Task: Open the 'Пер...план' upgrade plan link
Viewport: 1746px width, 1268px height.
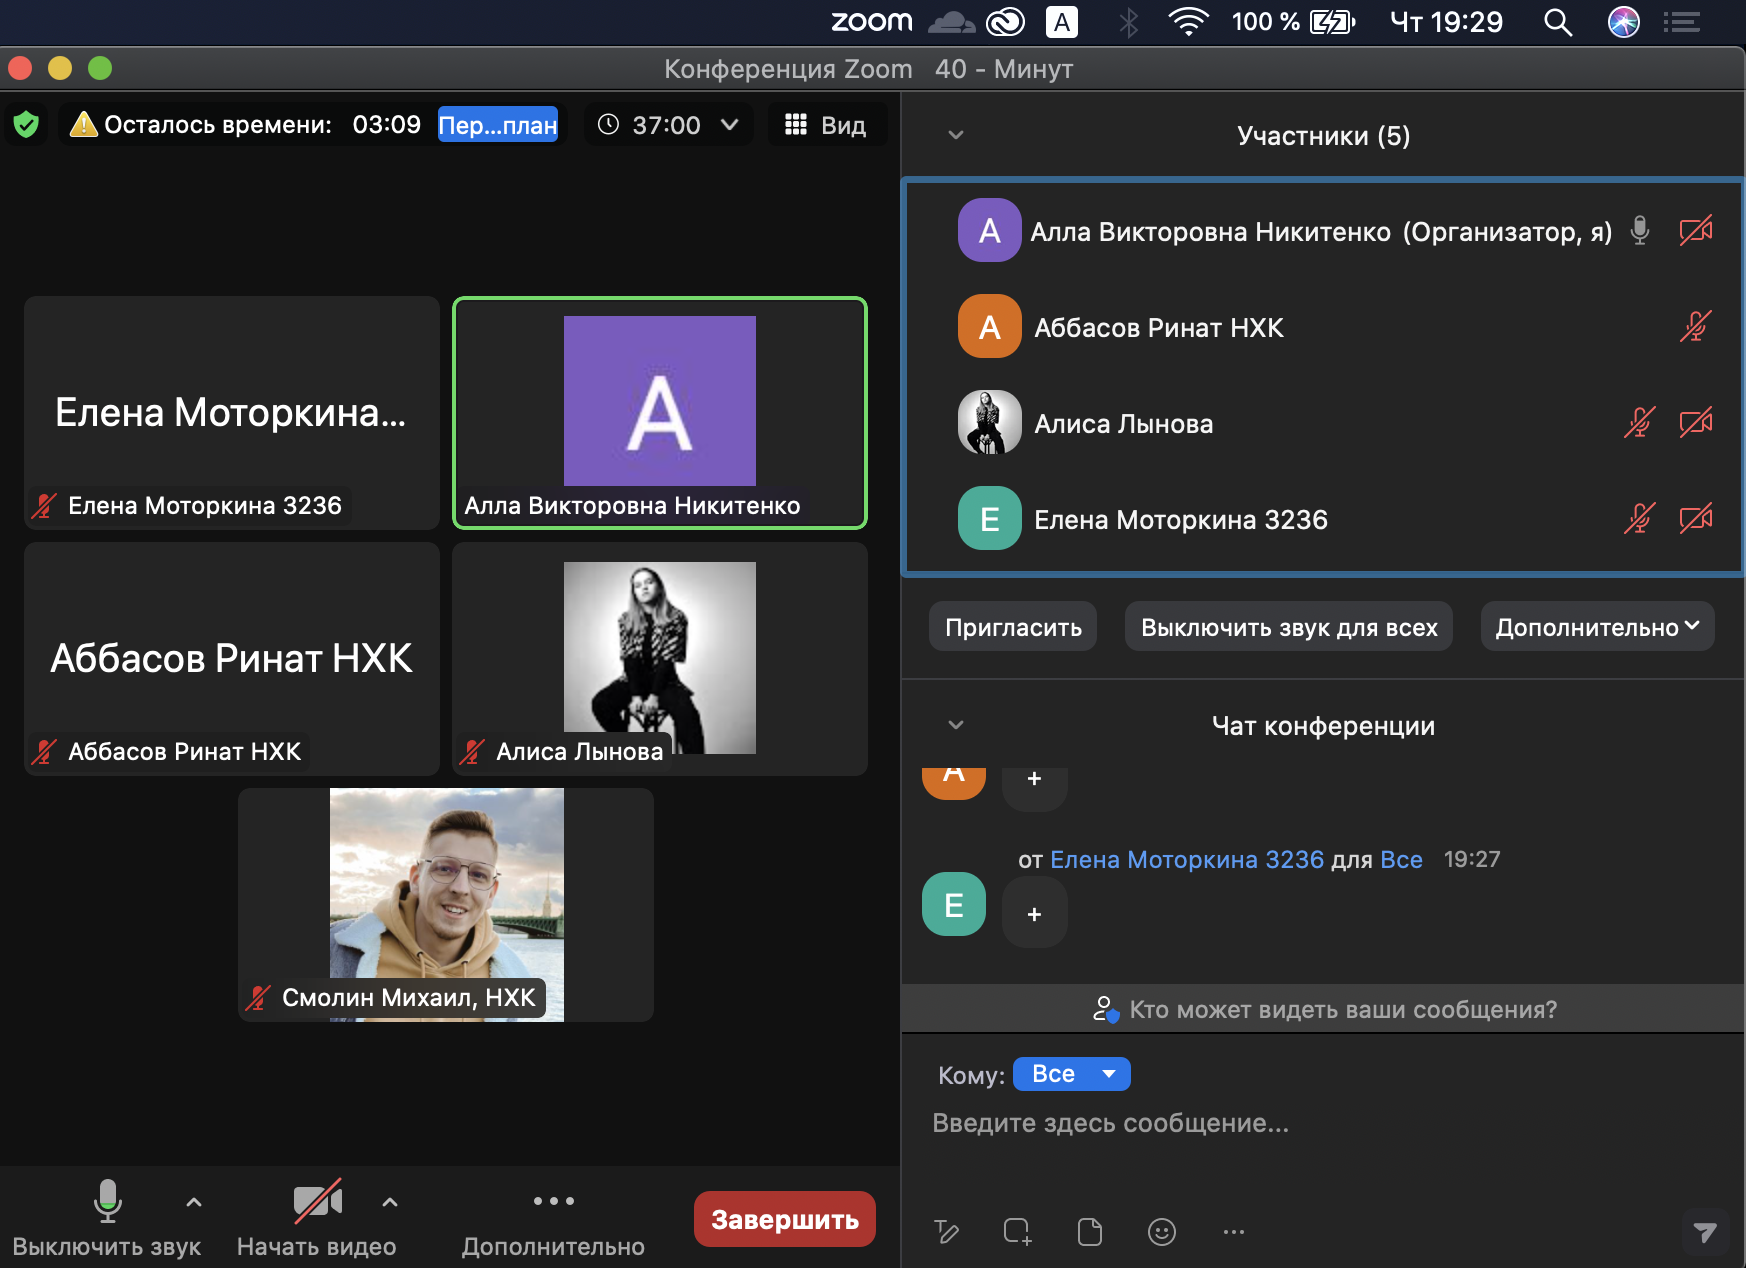Action: [x=498, y=125]
